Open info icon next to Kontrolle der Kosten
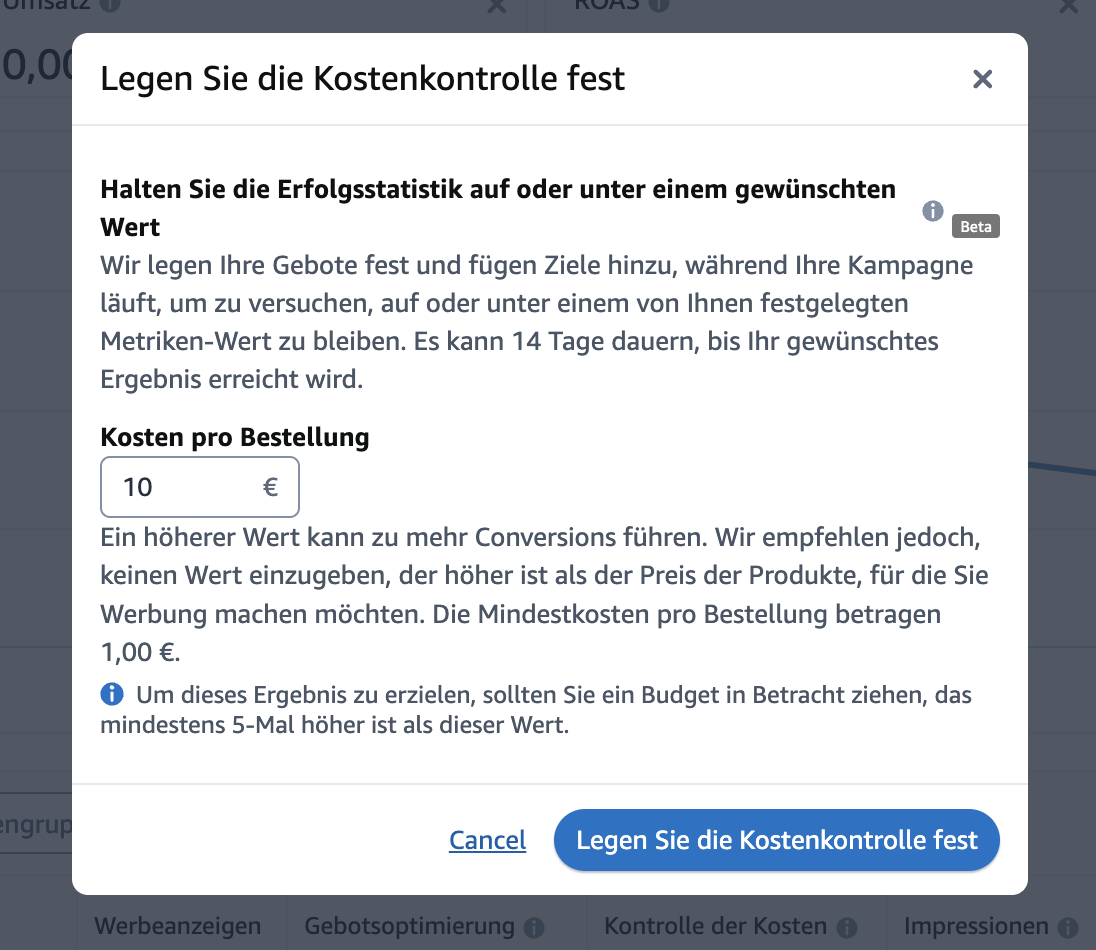Screen dimensions: 1096x950 (846, 928)
